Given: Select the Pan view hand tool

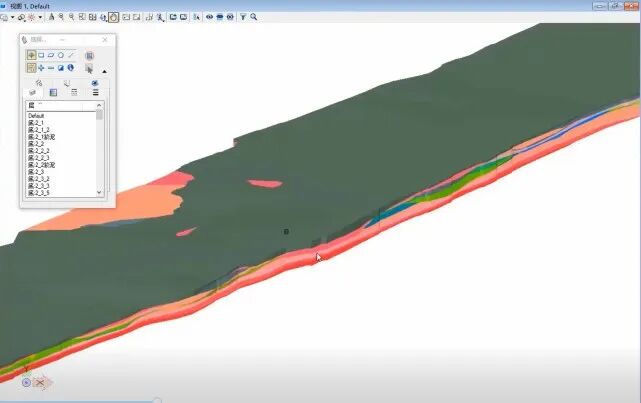Looking at the screenshot, I should click(113, 17).
